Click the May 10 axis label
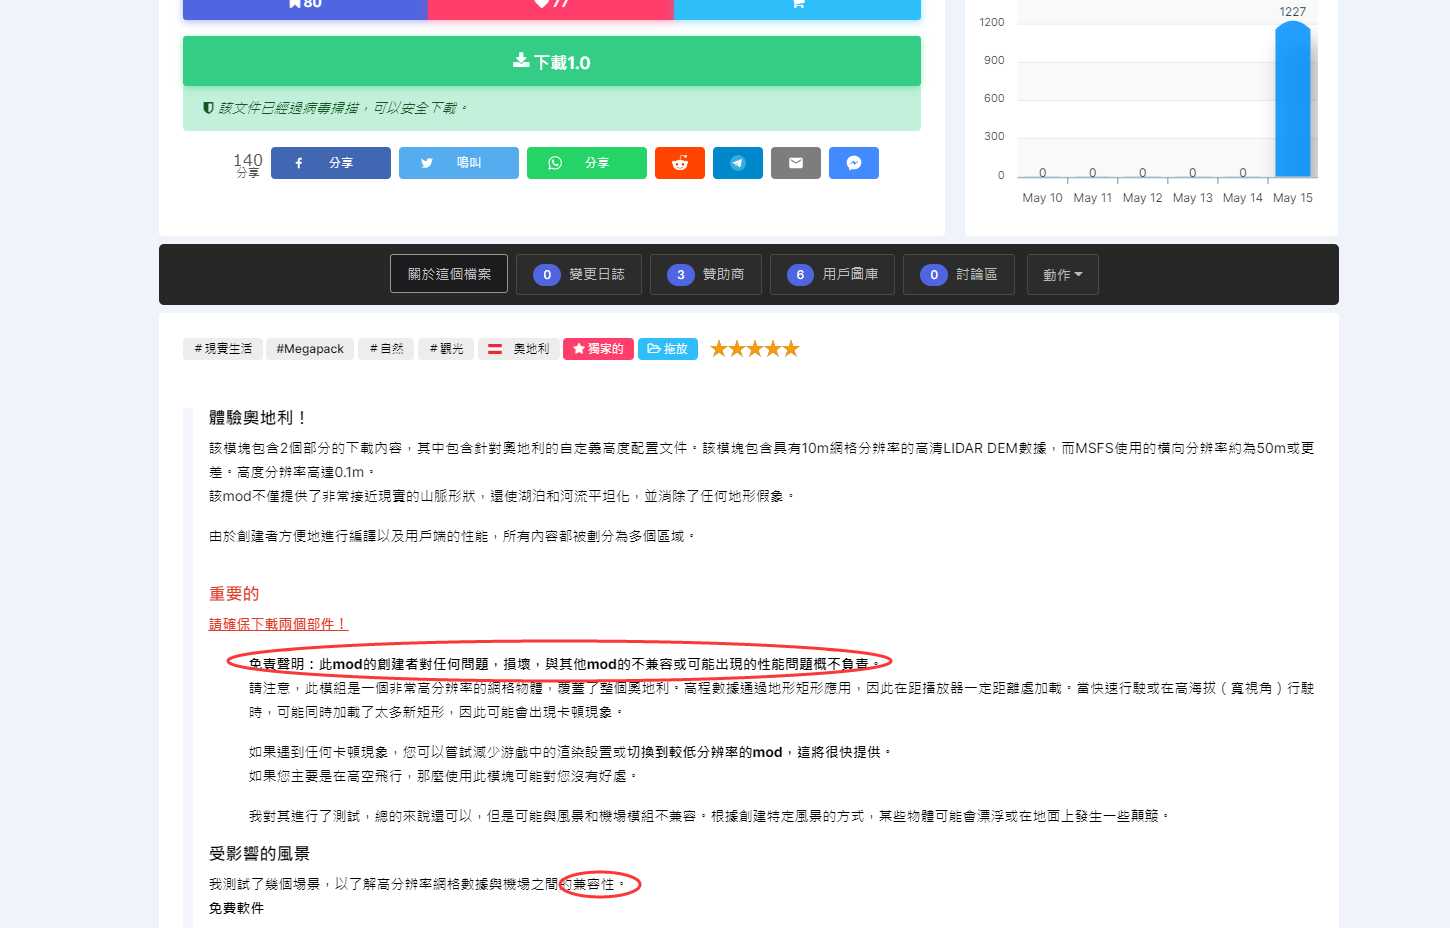Viewport: 1450px width, 928px height. point(1042,198)
